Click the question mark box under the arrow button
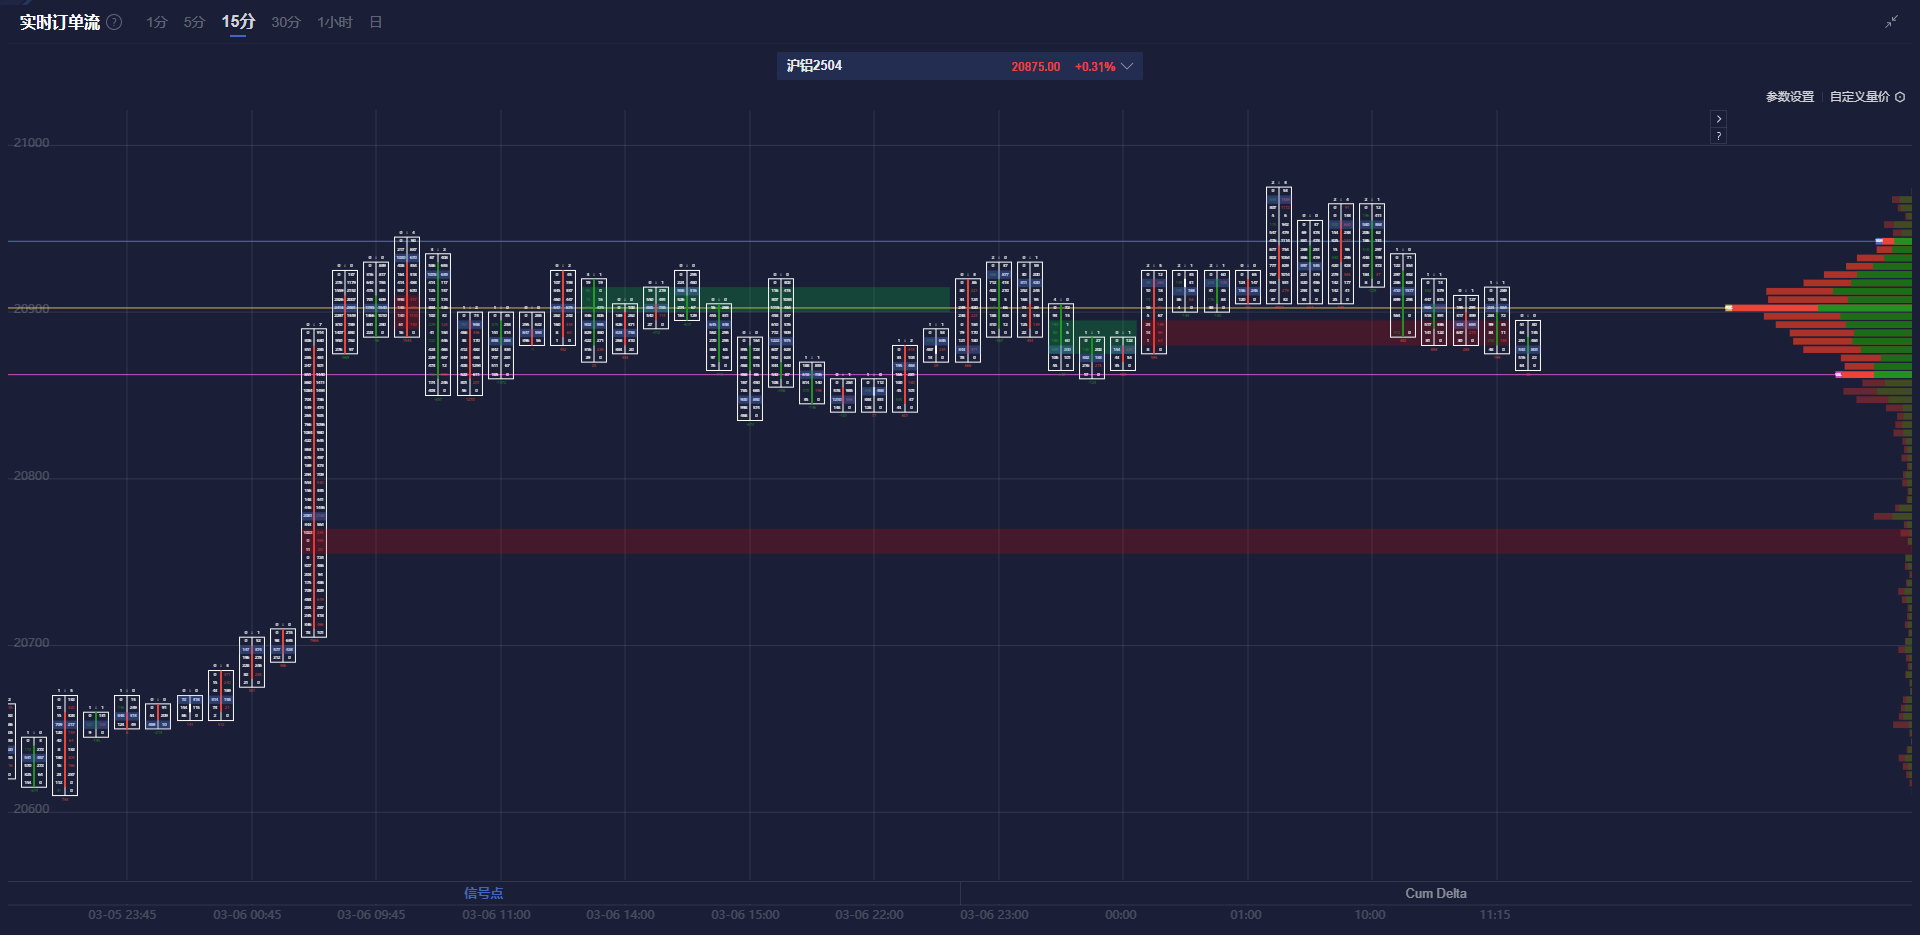The height and width of the screenshot is (935, 1920). pos(1718,135)
